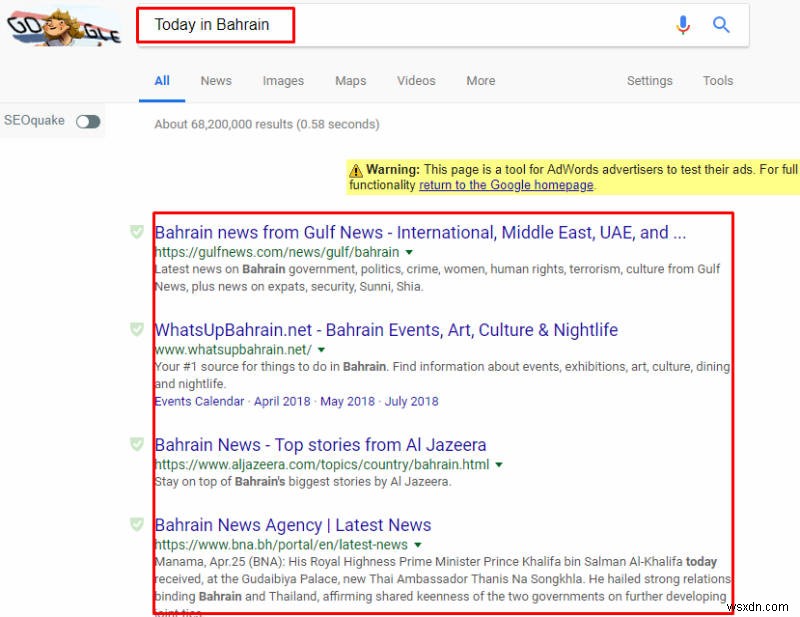Click the safety icon next to Bahrain News Agency
The image size is (800, 617).
(x=135, y=525)
